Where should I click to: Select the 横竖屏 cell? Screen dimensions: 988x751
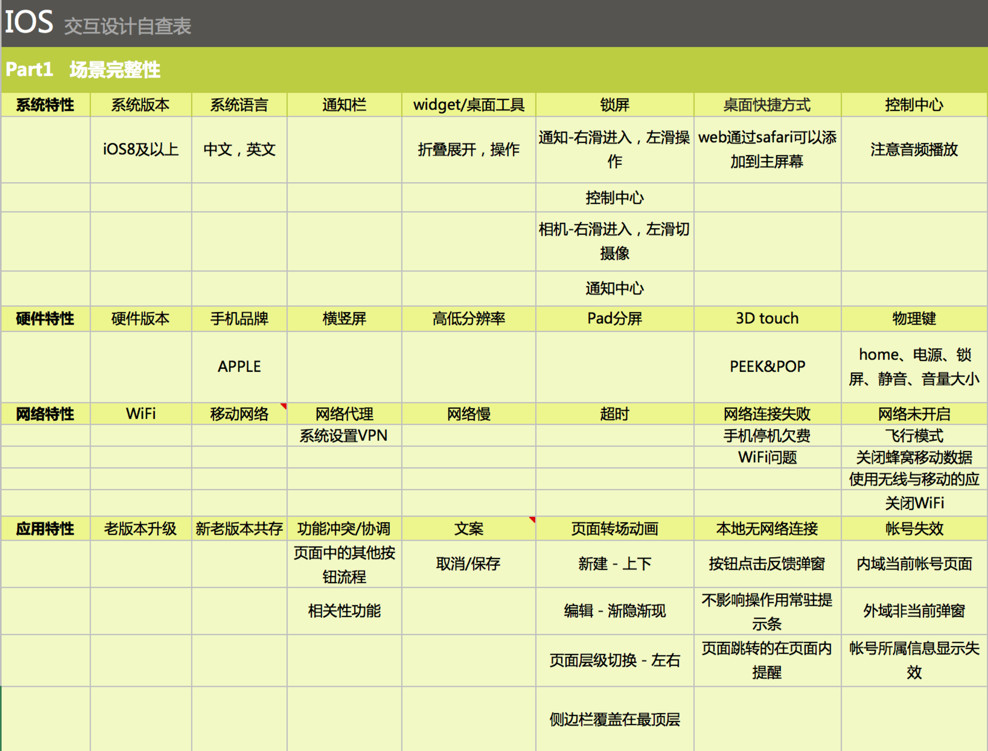(344, 319)
